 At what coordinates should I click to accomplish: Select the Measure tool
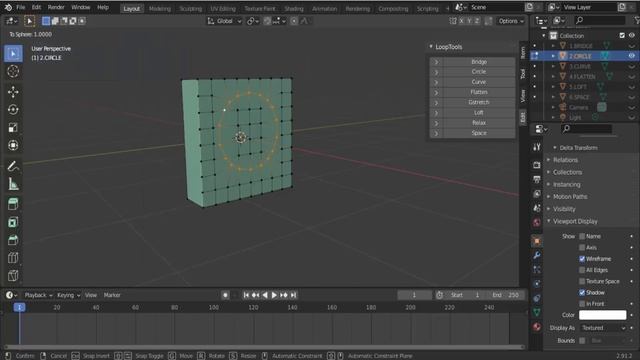click(x=13, y=184)
